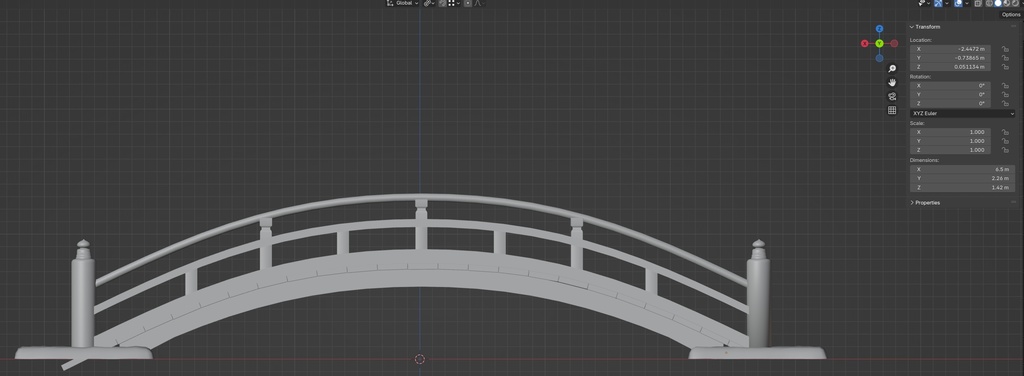Click the pan view hand icon
This screenshot has height=376, width=1024.
(x=892, y=82)
